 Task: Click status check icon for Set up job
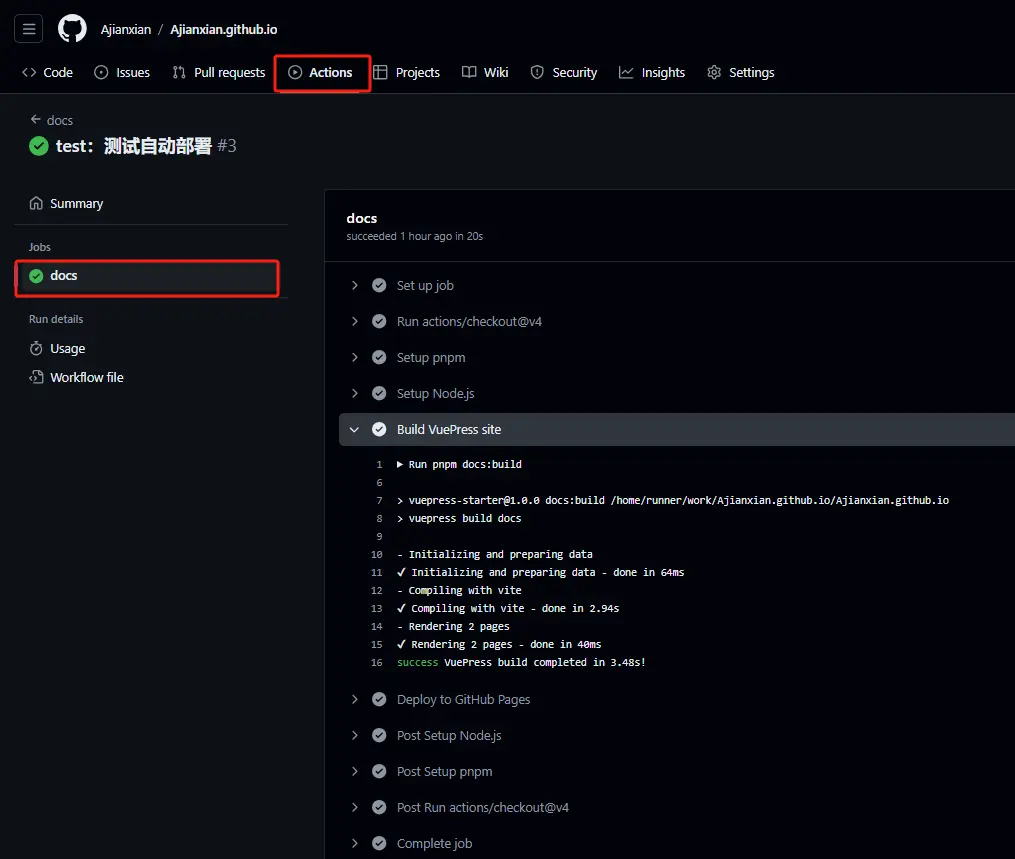379,285
